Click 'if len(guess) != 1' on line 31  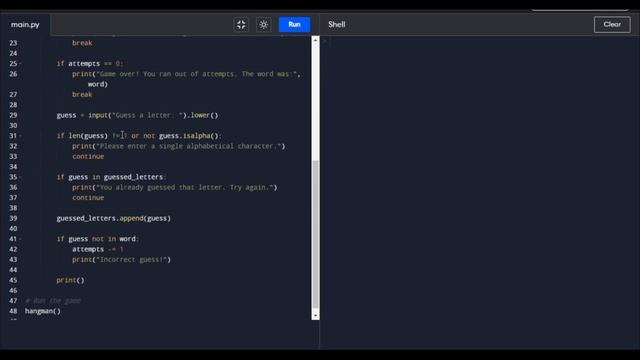click(x=92, y=136)
